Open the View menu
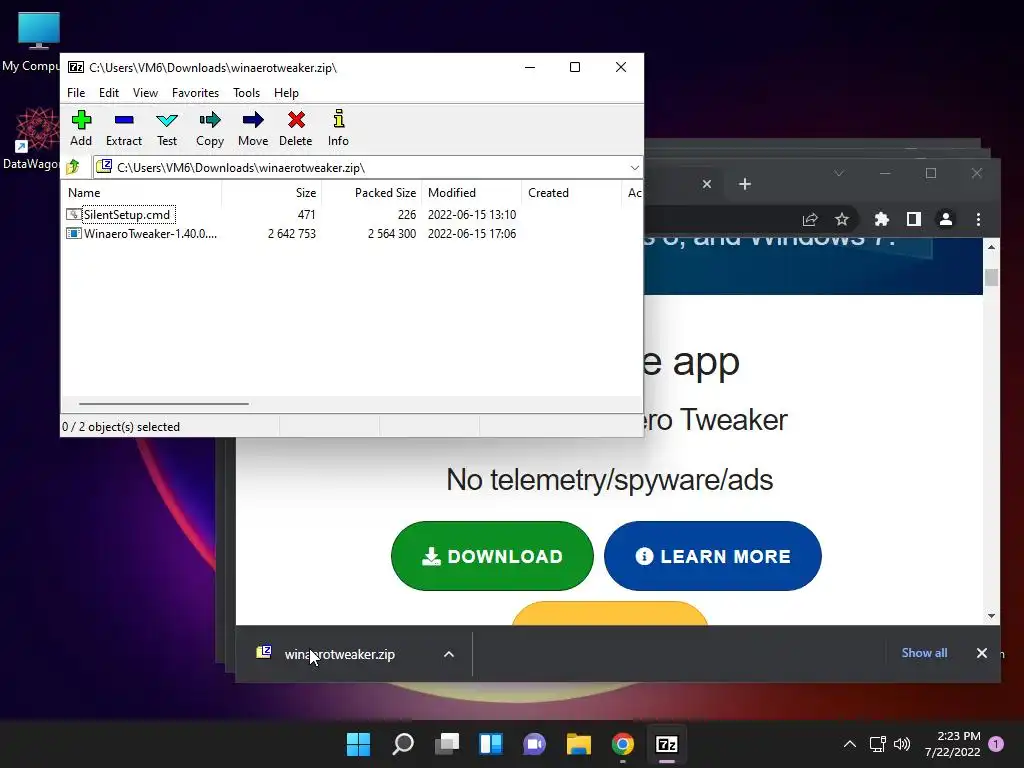1024x768 pixels. [145, 93]
